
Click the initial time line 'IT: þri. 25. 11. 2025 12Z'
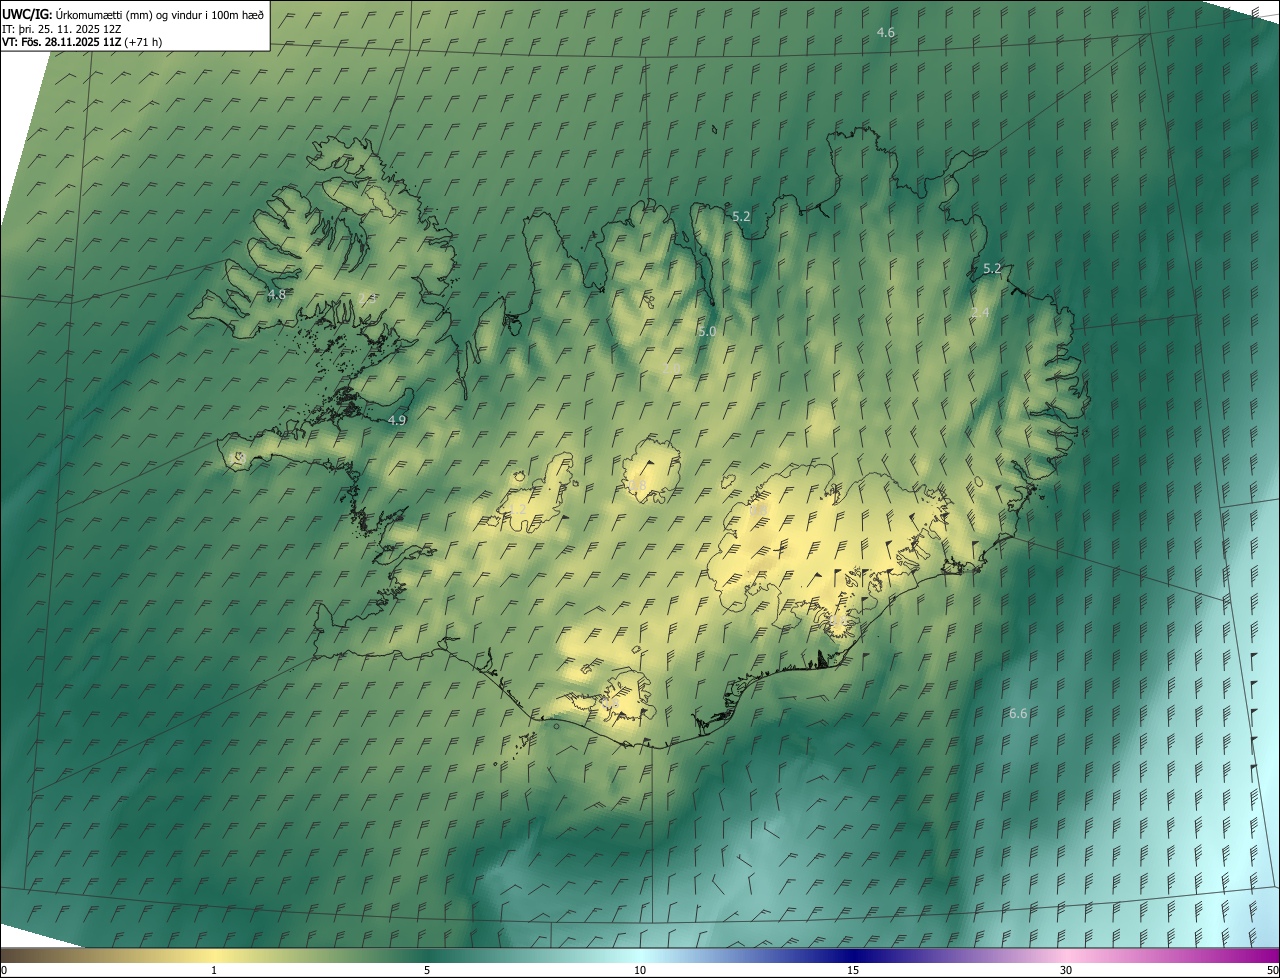coord(62,29)
